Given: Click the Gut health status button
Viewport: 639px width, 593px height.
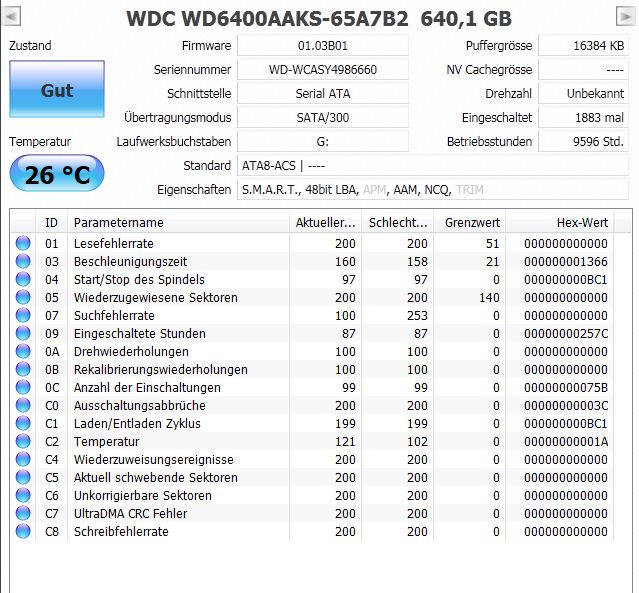Looking at the screenshot, I should pos(57,90).
